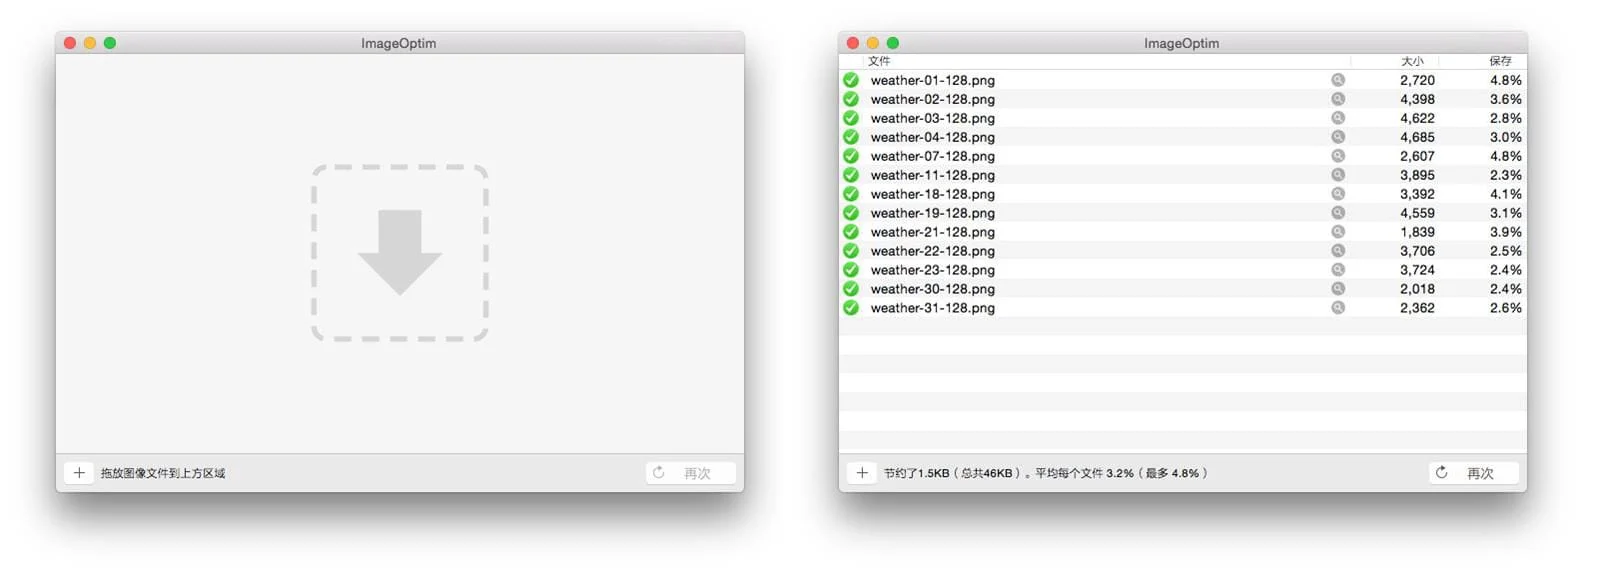The height and width of the screenshot is (572, 1599).
Task: Click size value 4,398
Action: (1417, 99)
